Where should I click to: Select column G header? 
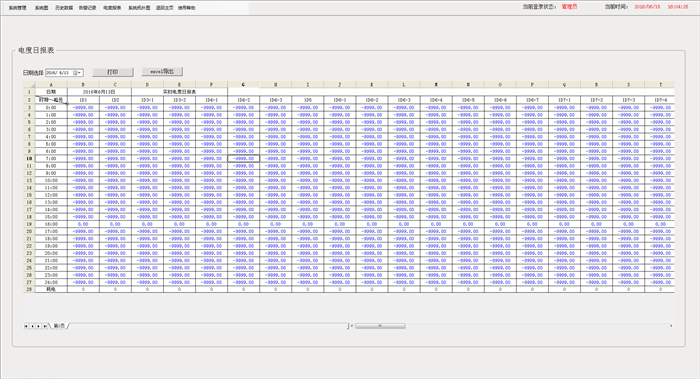click(x=243, y=84)
